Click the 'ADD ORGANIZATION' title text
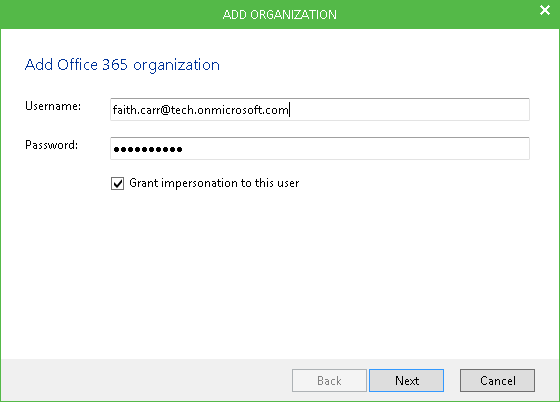This screenshot has height=402, width=560. [x=280, y=15]
